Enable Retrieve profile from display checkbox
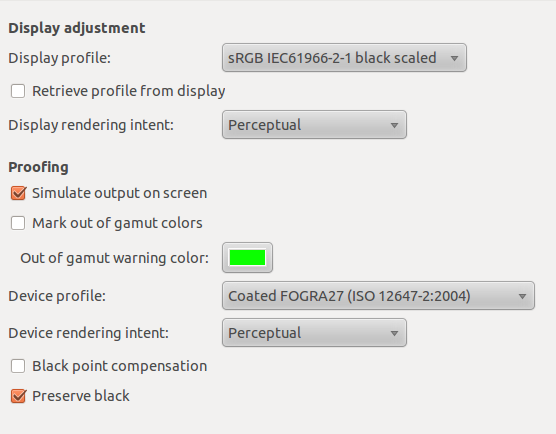This screenshot has height=434, width=556. point(18,91)
